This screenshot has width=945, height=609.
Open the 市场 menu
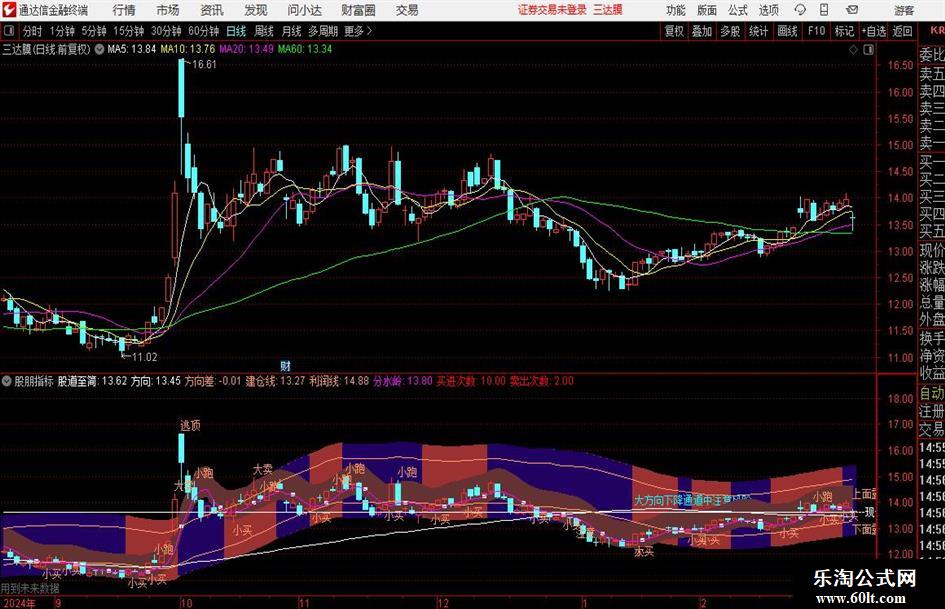pos(168,10)
